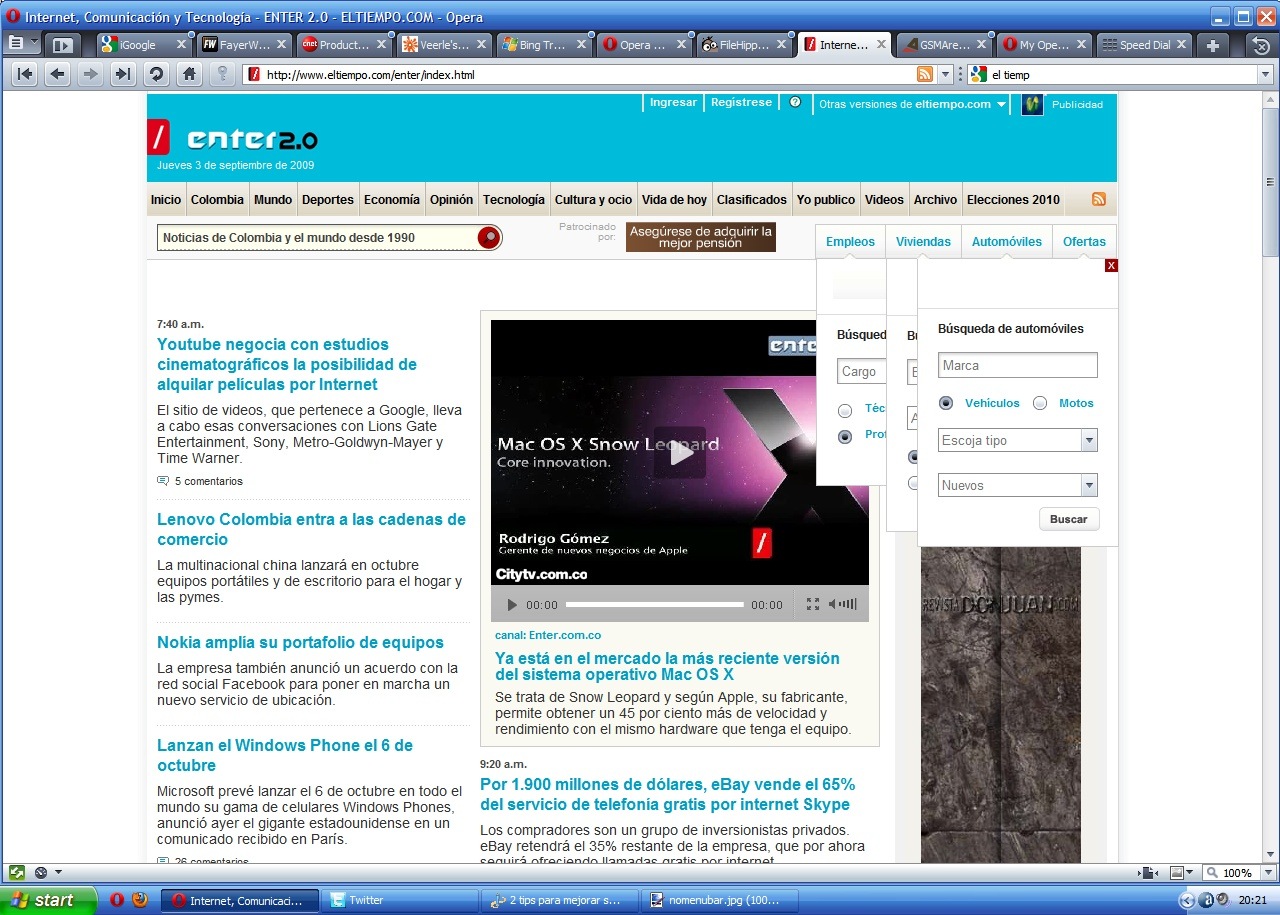Image resolution: width=1280 pixels, height=915 pixels.
Task: Click the help question mark icon
Action: 795,102
